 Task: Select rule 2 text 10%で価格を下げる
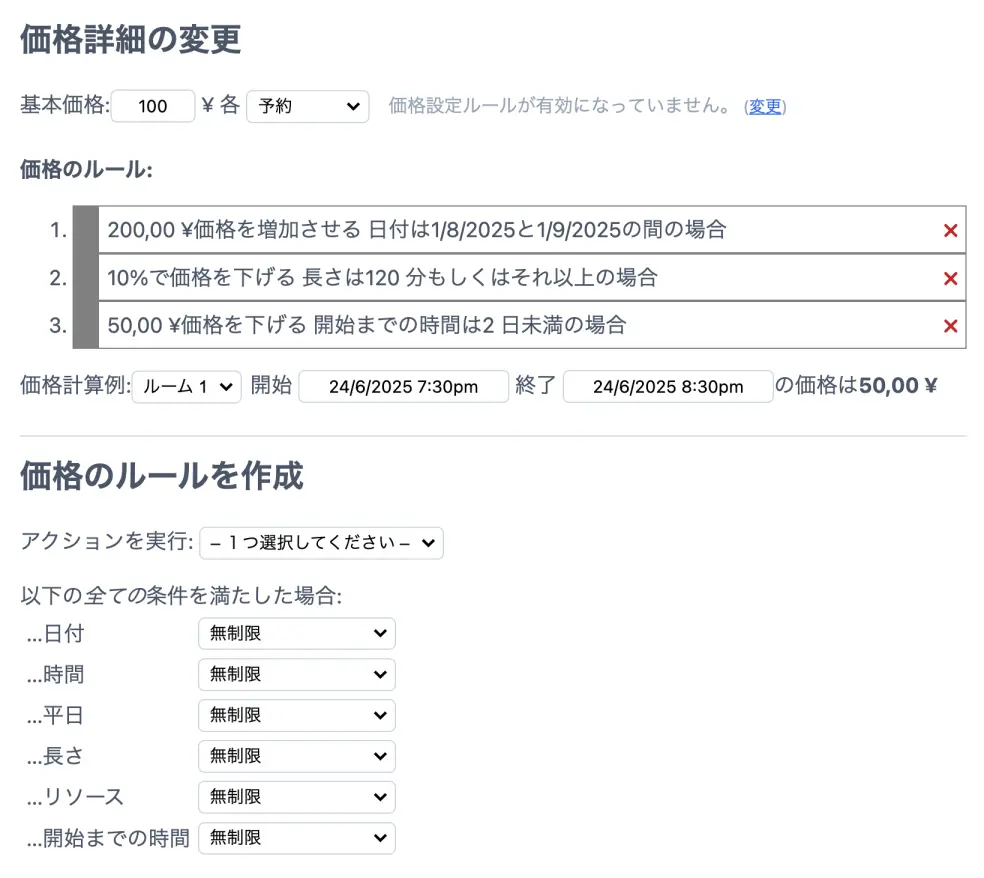click(x=201, y=277)
